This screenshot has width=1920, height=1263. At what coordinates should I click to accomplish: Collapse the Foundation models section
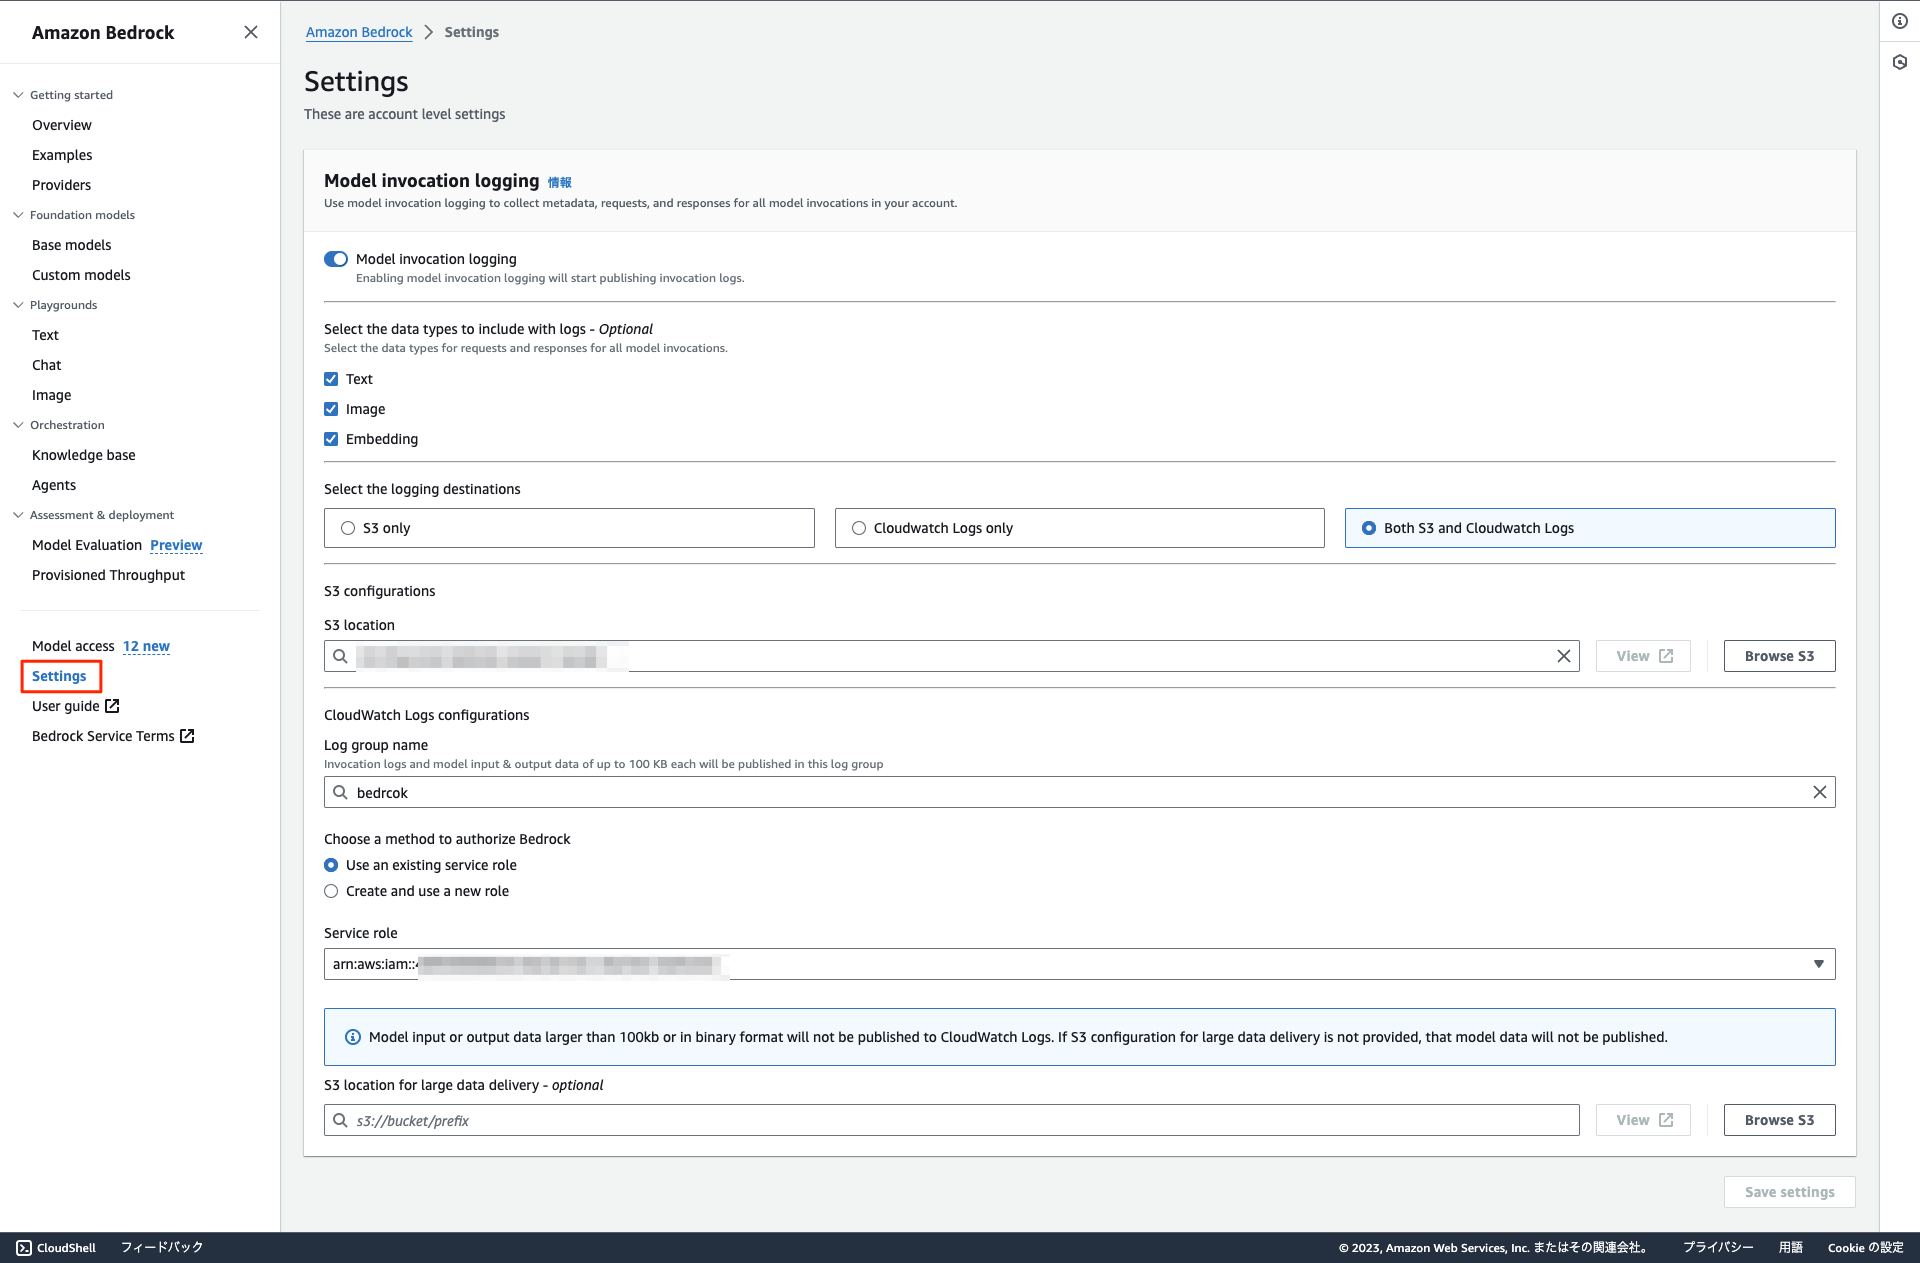pos(18,215)
